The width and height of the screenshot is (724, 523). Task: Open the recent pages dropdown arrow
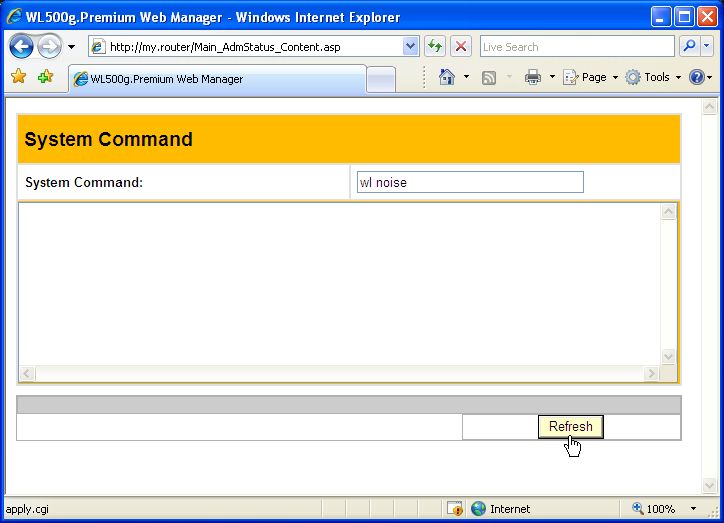pyautogui.click(x=71, y=47)
